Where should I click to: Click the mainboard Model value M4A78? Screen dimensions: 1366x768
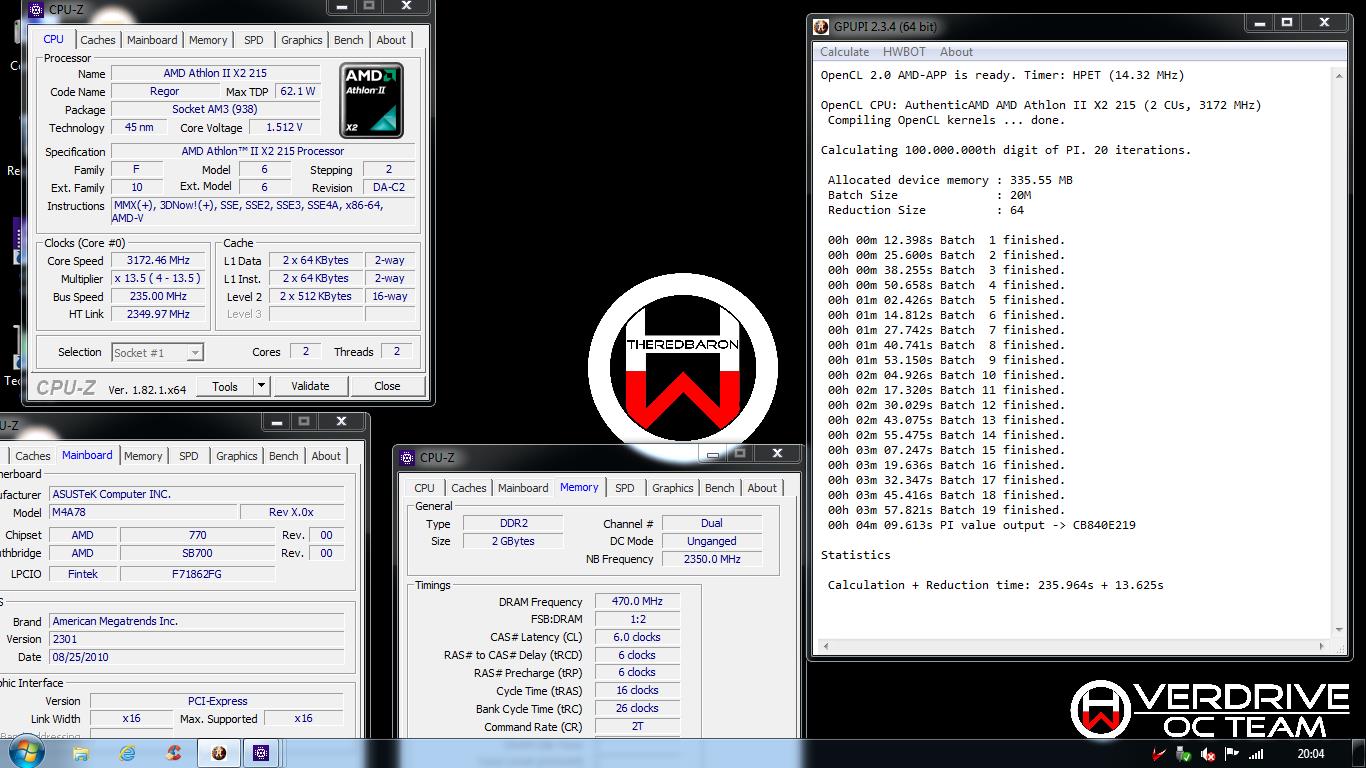(x=141, y=512)
